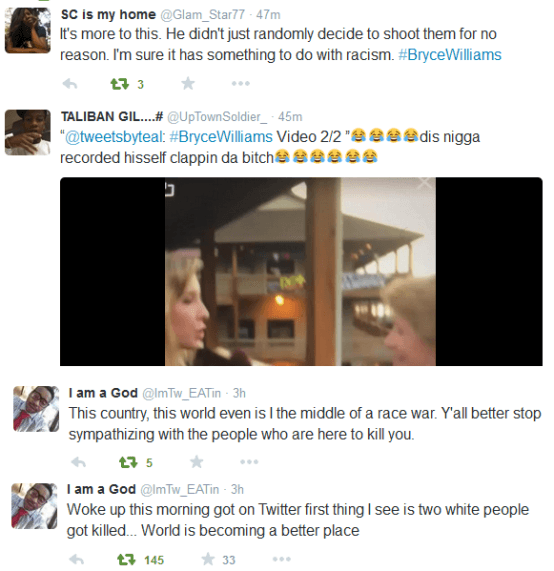Open SC is my home profile avatar
Viewport: 554px width, 571px height.
point(28,31)
